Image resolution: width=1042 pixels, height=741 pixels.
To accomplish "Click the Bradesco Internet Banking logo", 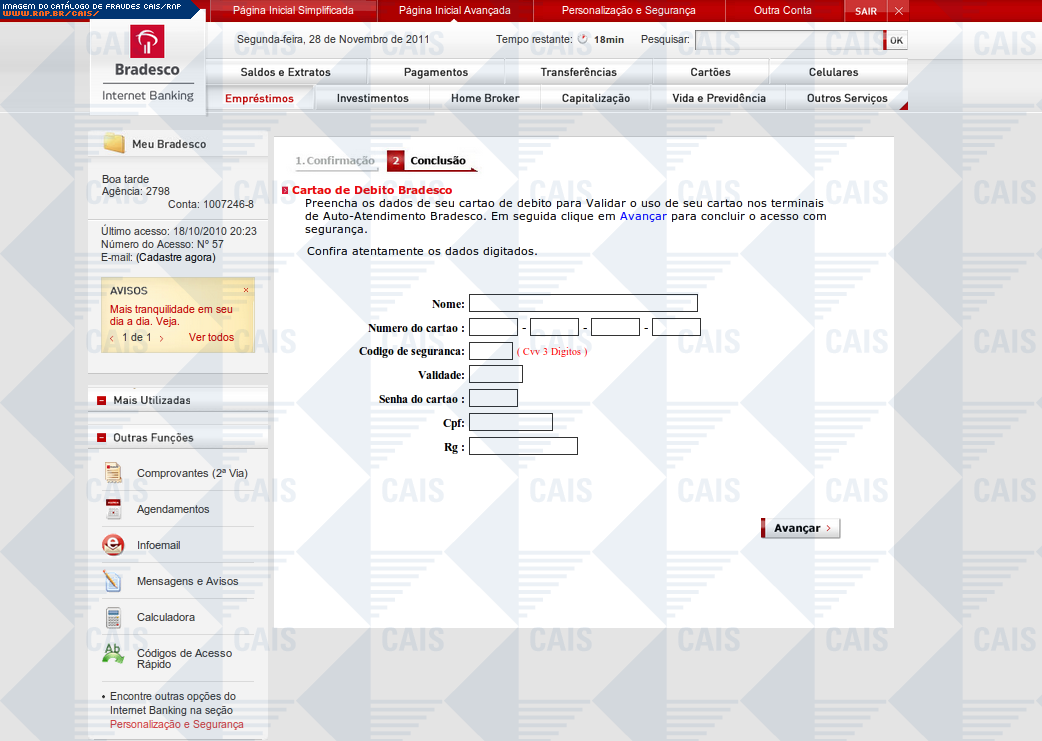I will point(147,62).
